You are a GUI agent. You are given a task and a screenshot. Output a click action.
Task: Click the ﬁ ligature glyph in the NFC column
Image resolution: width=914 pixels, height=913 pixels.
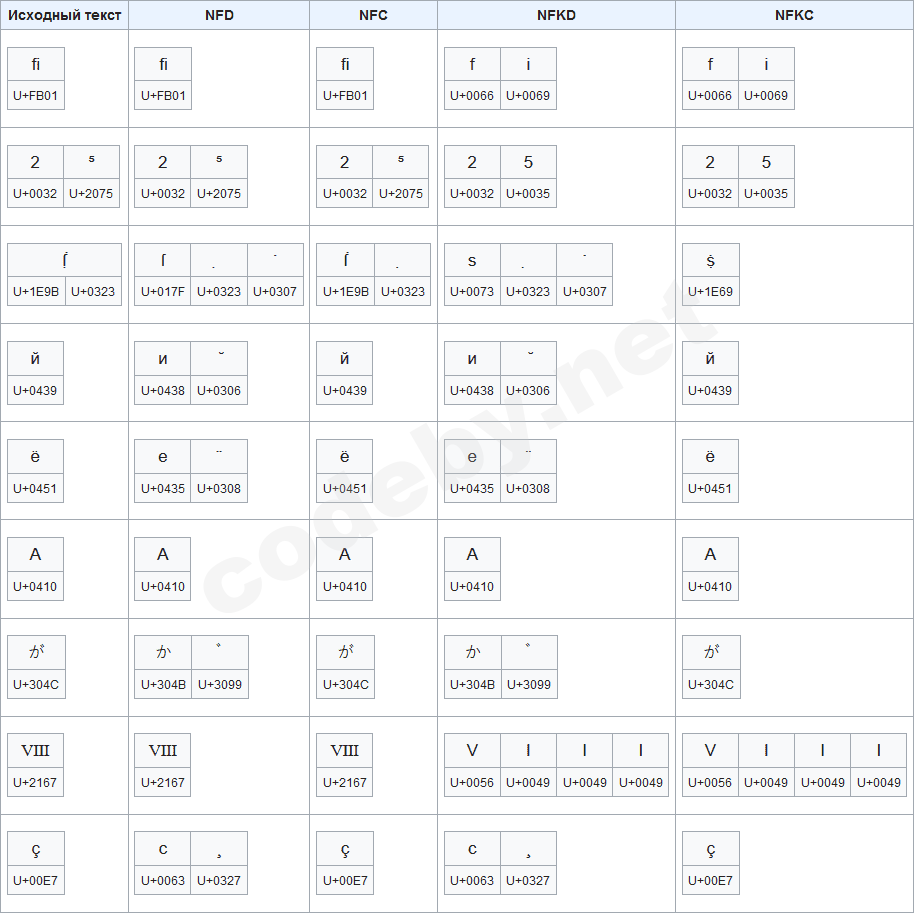[345, 64]
